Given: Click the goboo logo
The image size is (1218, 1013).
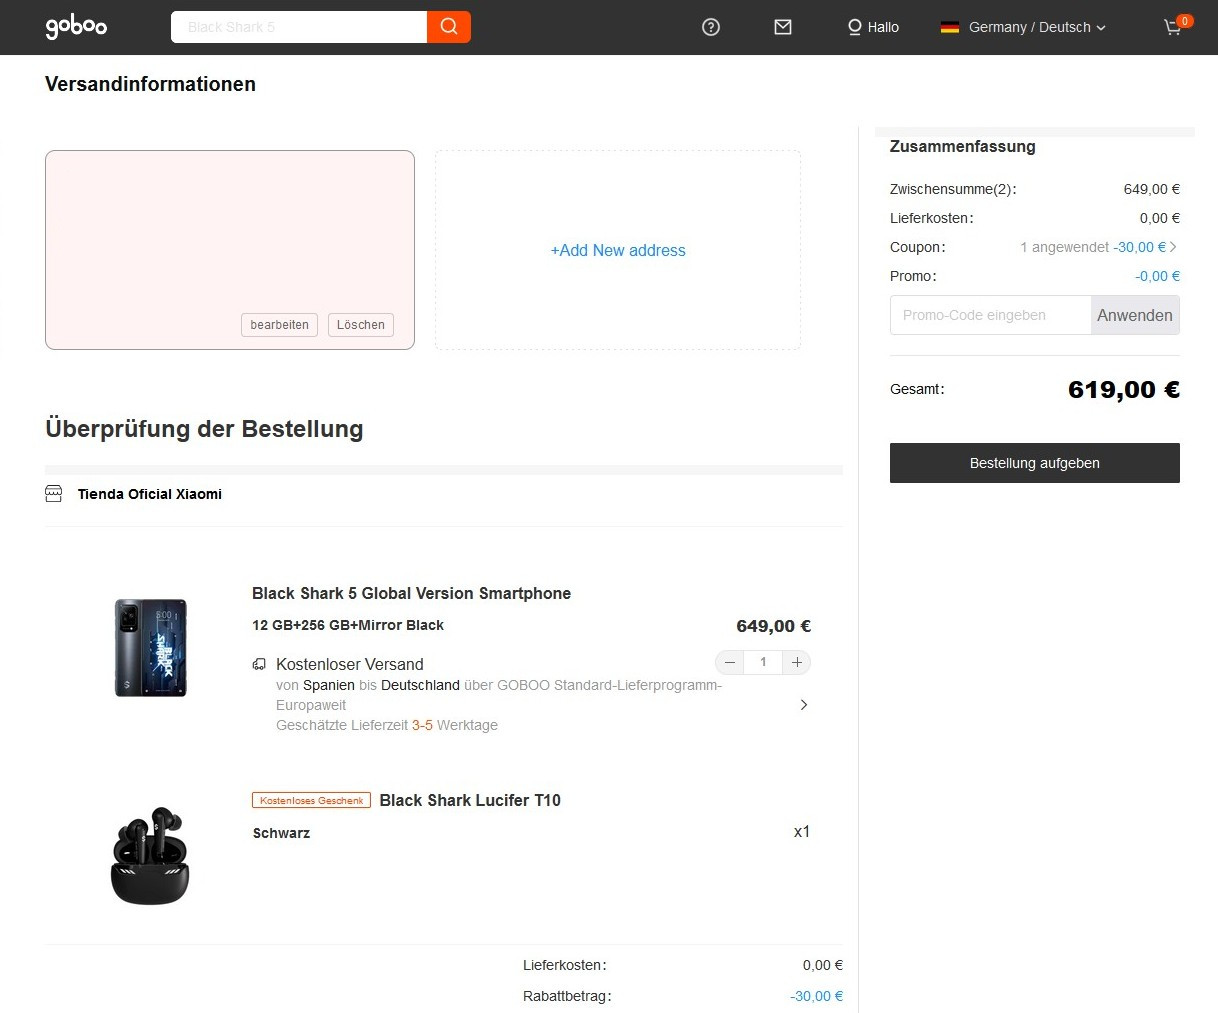Looking at the screenshot, I should click(x=76, y=27).
